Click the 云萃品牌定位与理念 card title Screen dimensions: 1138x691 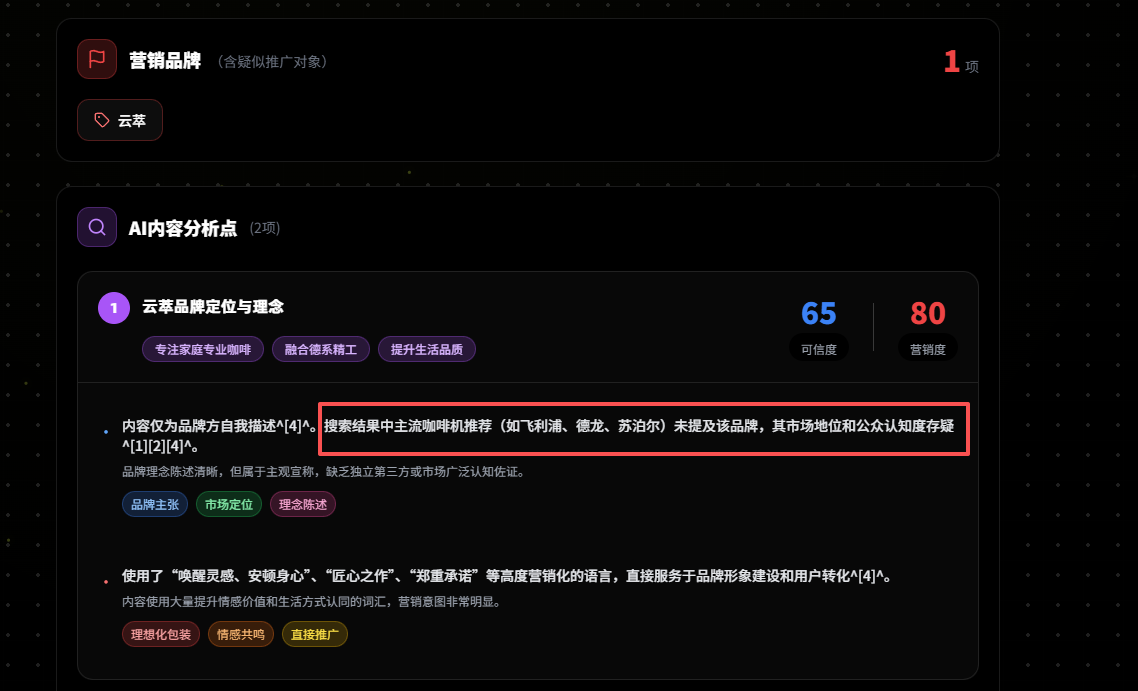(x=213, y=306)
